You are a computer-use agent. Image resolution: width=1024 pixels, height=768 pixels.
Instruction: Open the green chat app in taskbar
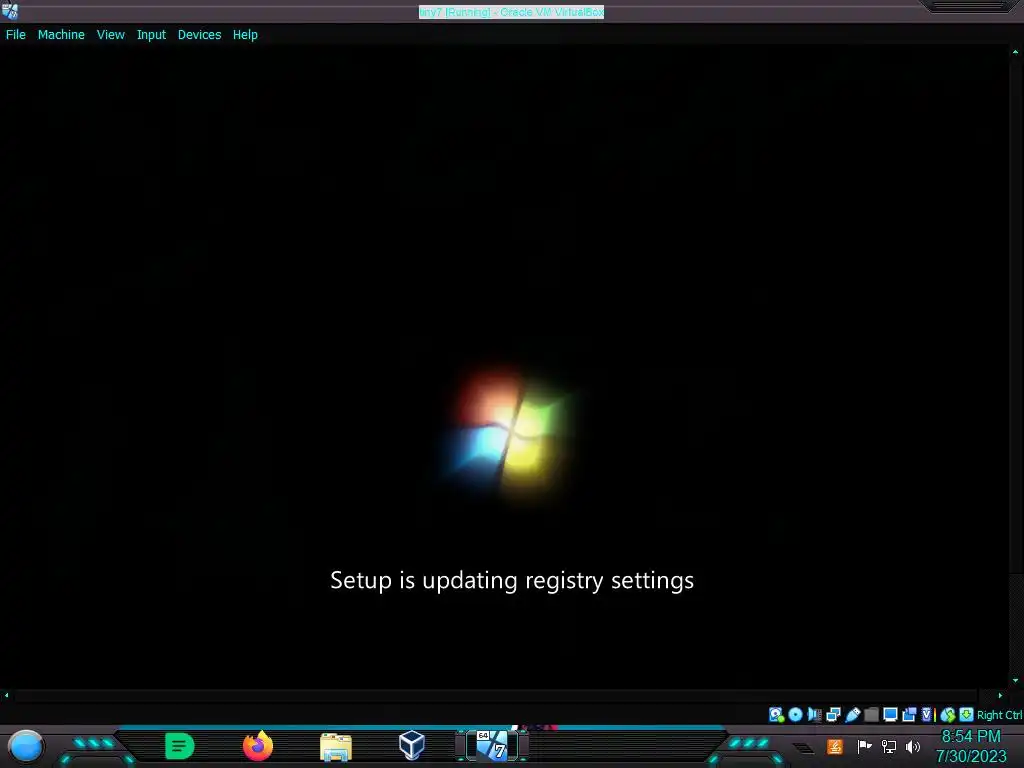point(180,746)
